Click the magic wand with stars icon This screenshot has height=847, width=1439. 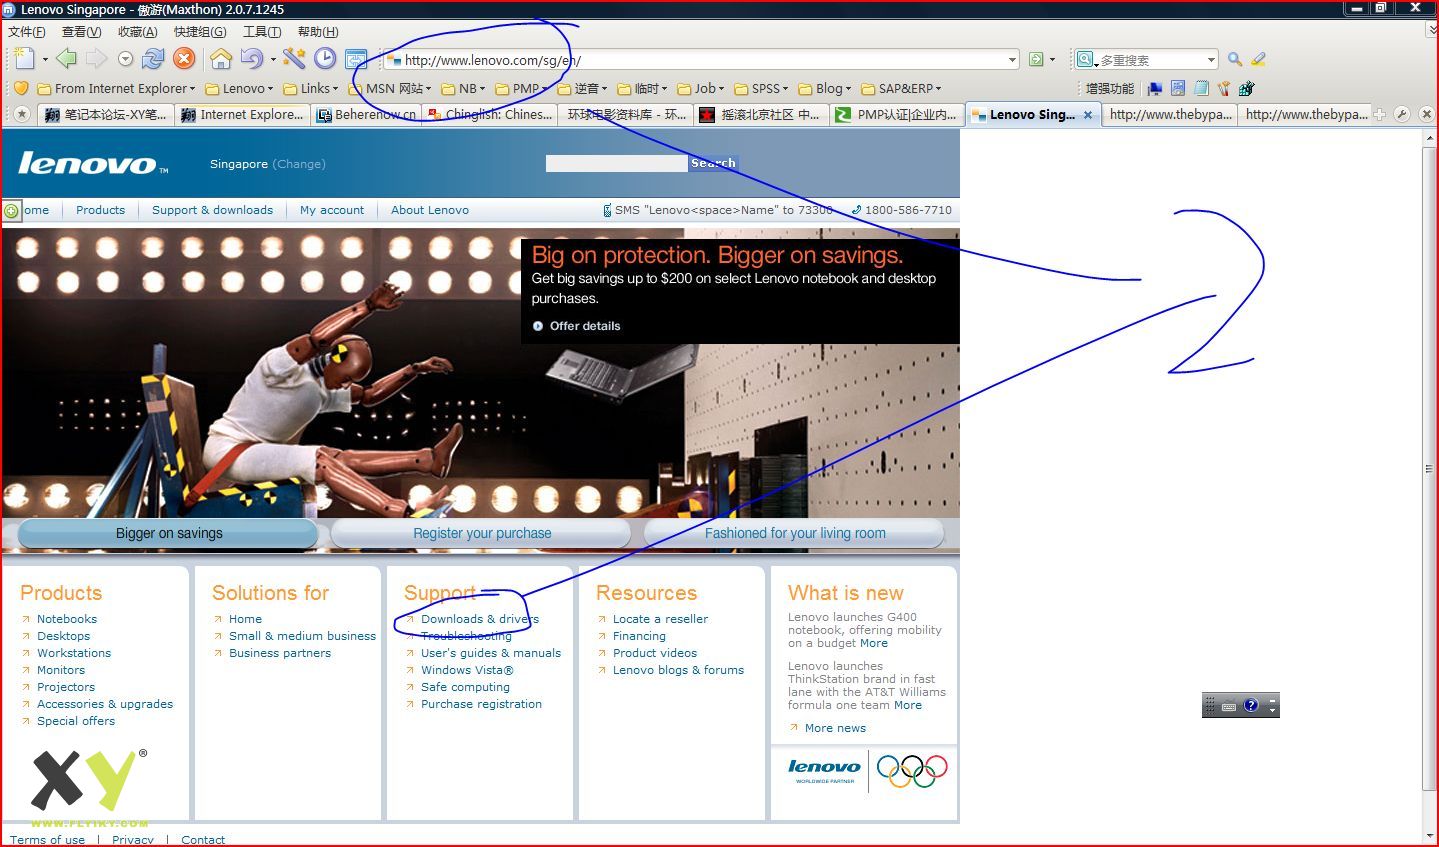[x=294, y=59]
